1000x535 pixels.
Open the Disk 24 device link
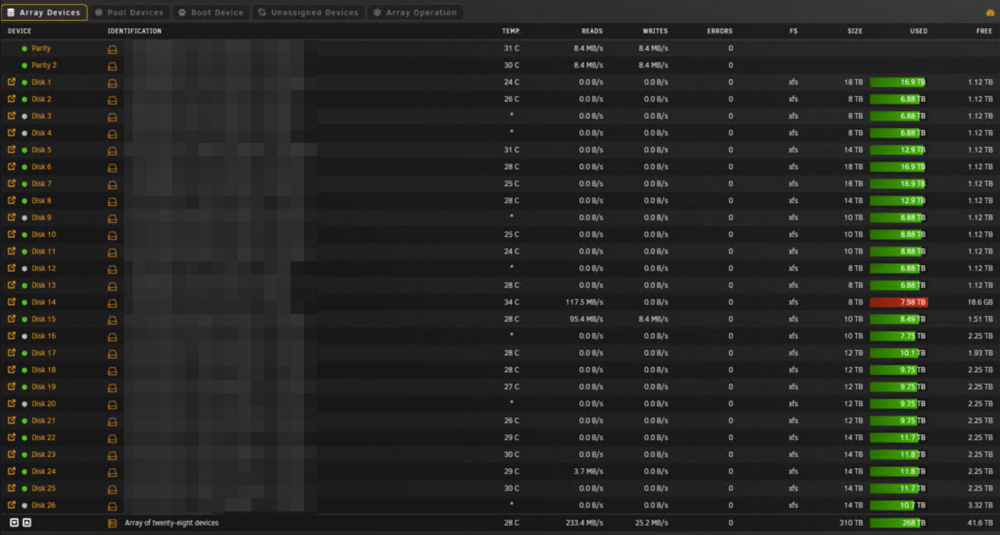43,471
